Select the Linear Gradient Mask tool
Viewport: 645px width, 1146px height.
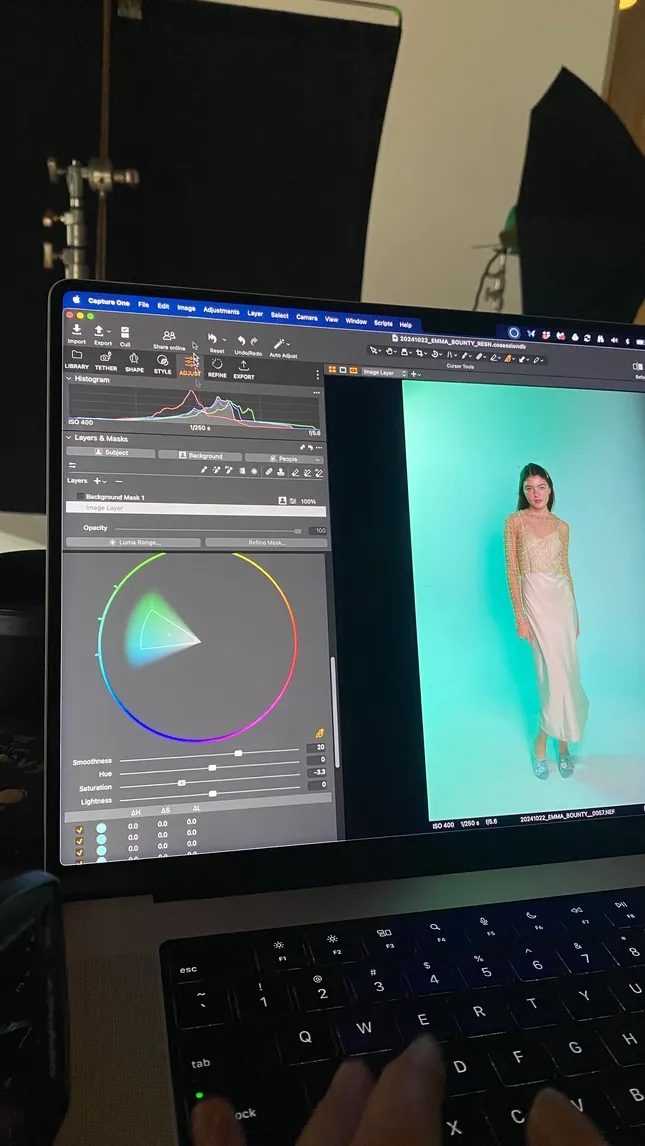(x=243, y=471)
